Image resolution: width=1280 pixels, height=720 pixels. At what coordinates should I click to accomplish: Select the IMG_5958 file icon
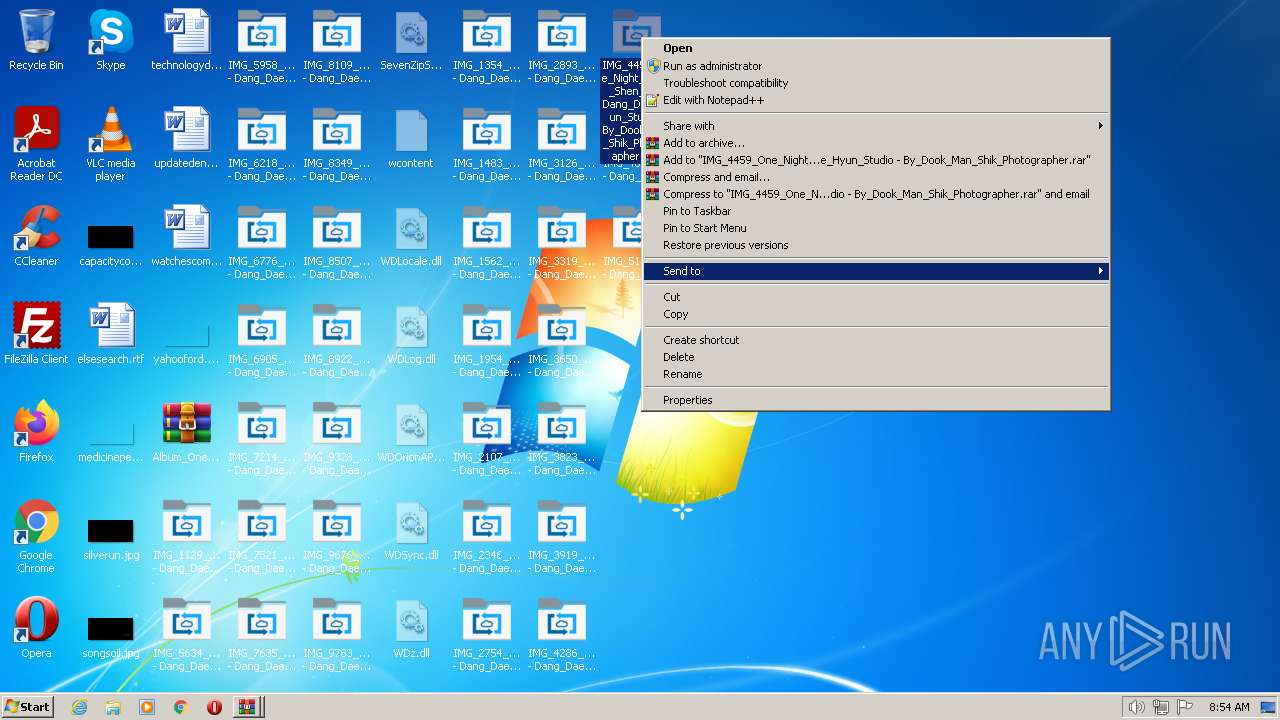(x=261, y=46)
